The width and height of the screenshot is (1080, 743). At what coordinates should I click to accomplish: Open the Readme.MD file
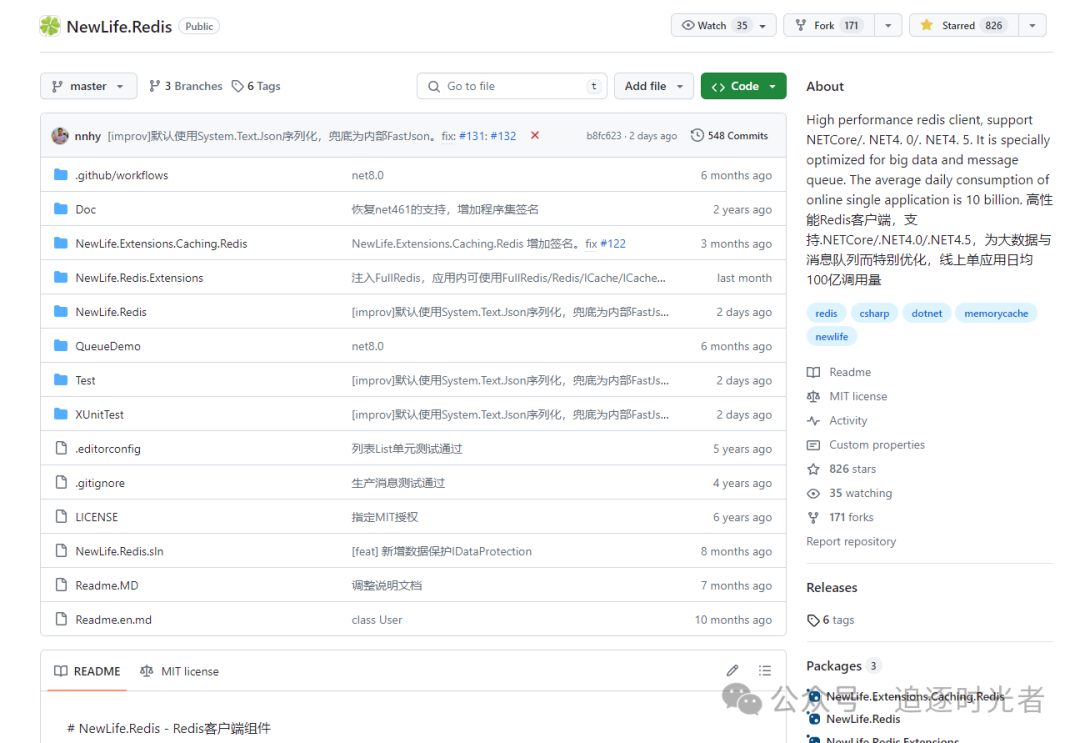[x=107, y=585]
